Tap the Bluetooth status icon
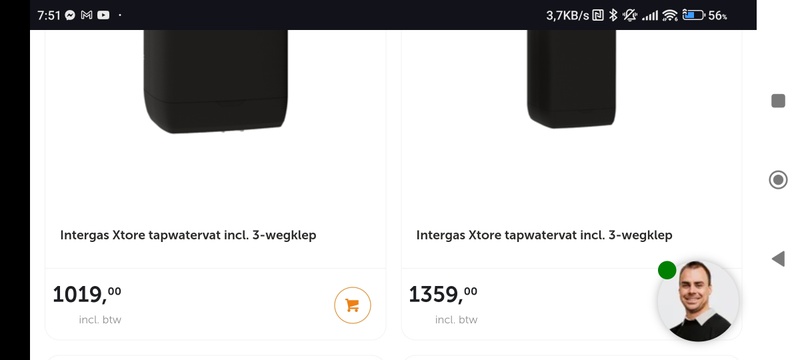The width and height of the screenshot is (800, 360). [614, 15]
